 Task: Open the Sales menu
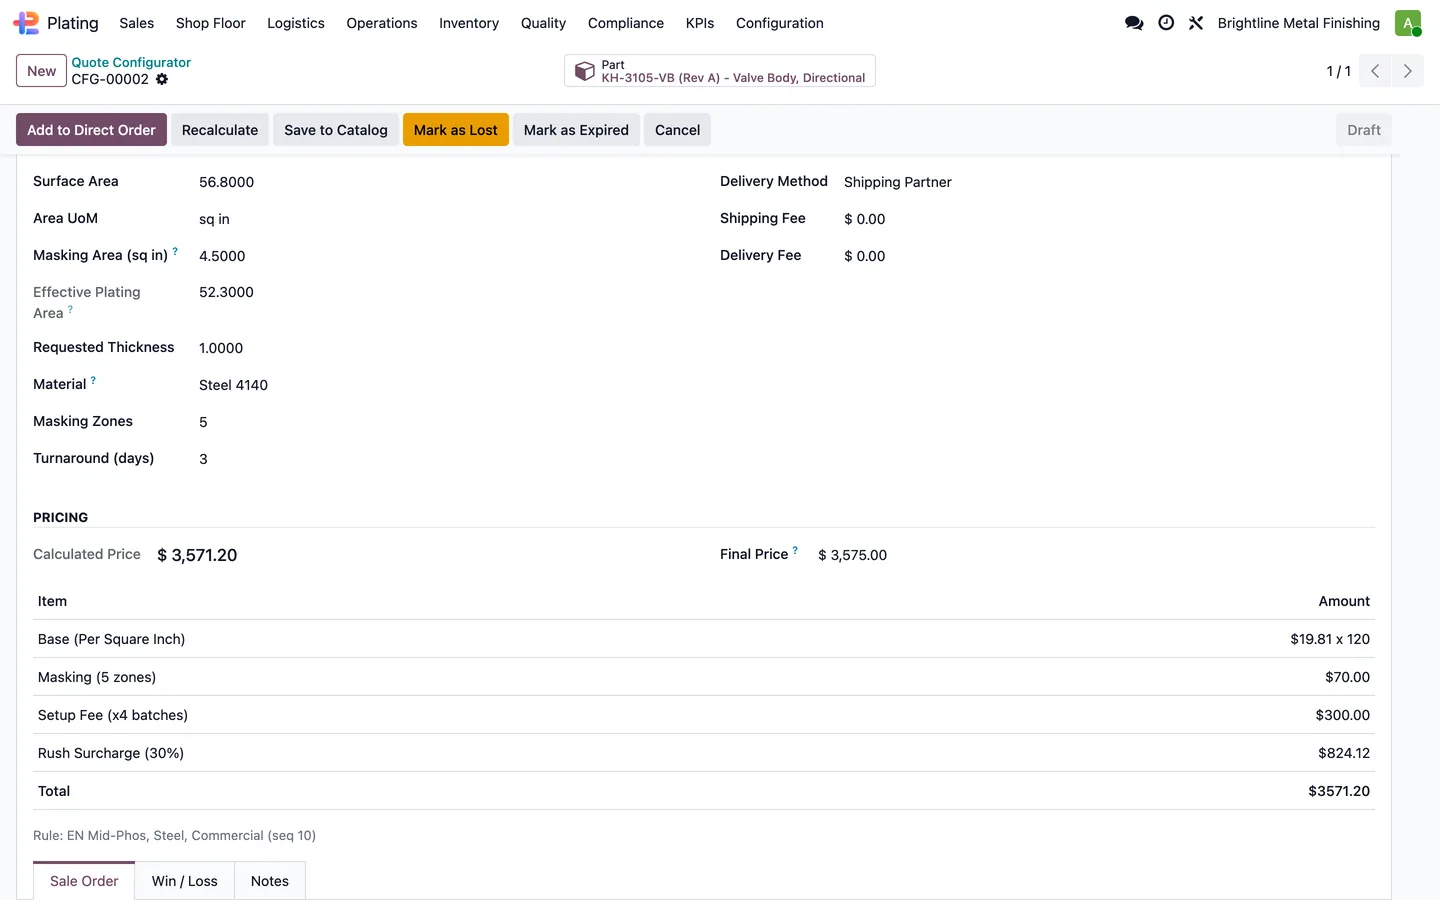coord(136,23)
